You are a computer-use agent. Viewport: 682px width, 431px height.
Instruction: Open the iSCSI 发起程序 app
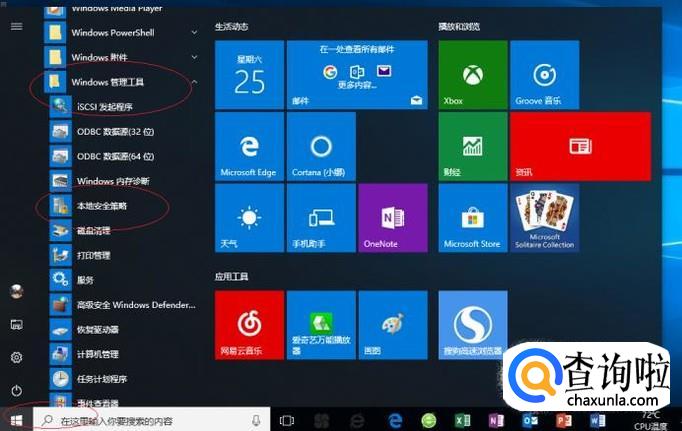click(123, 107)
